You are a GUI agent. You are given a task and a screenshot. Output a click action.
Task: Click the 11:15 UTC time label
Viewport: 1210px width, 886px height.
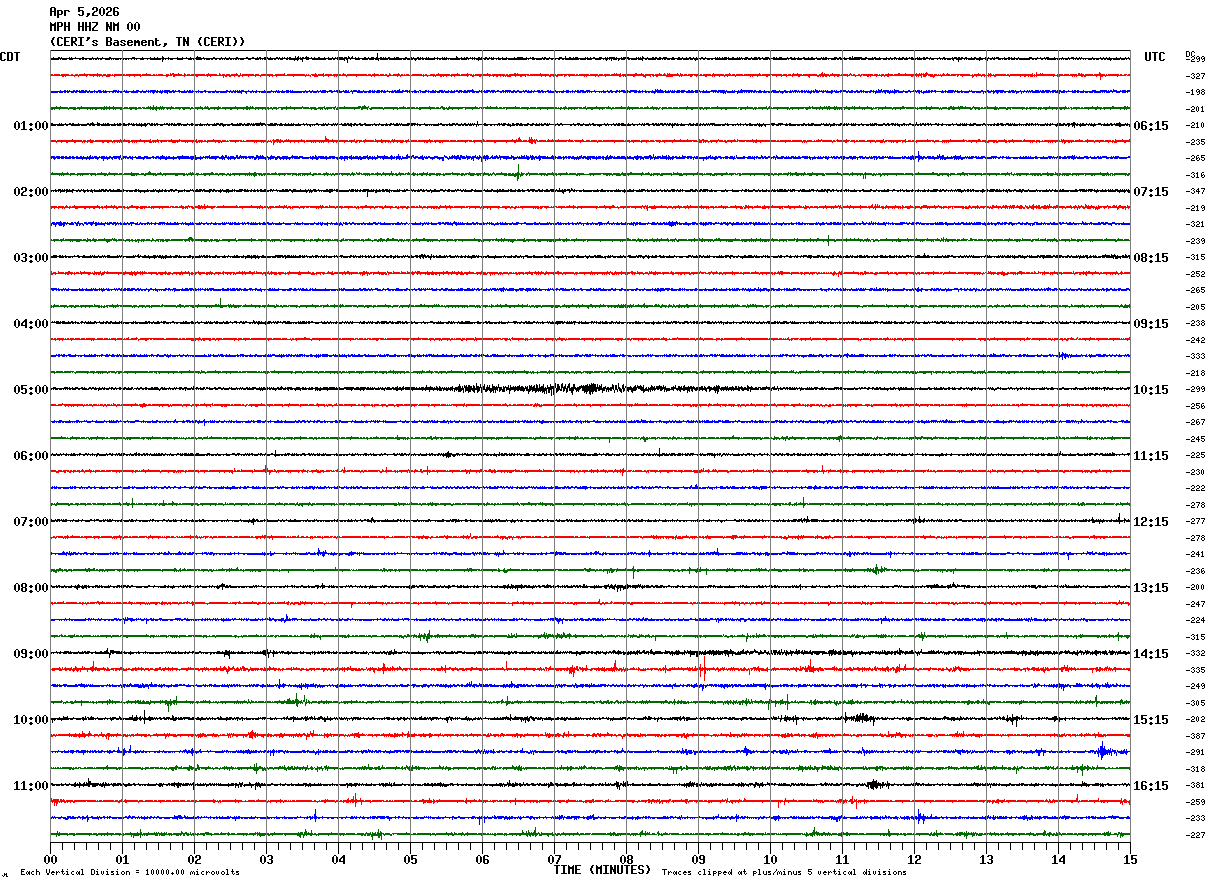(1150, 456)
